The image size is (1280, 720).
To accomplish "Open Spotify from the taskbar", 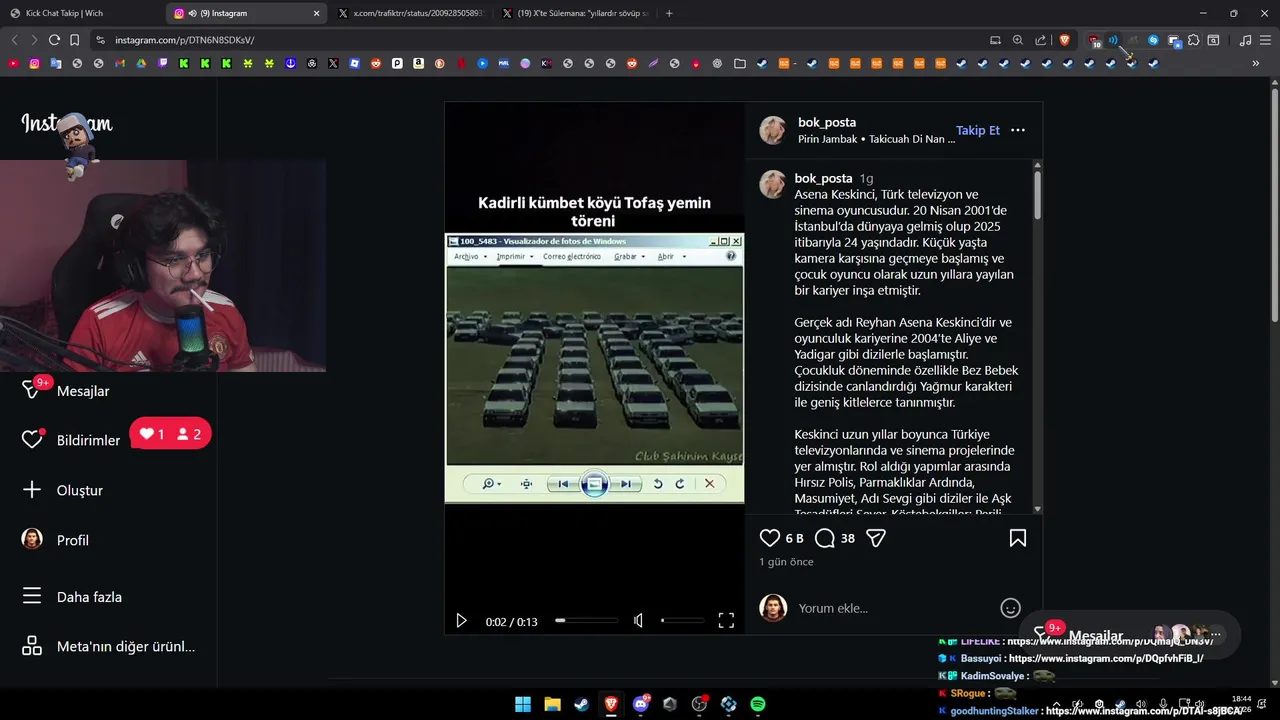I will pyautogui.click(x=758, y=704).
